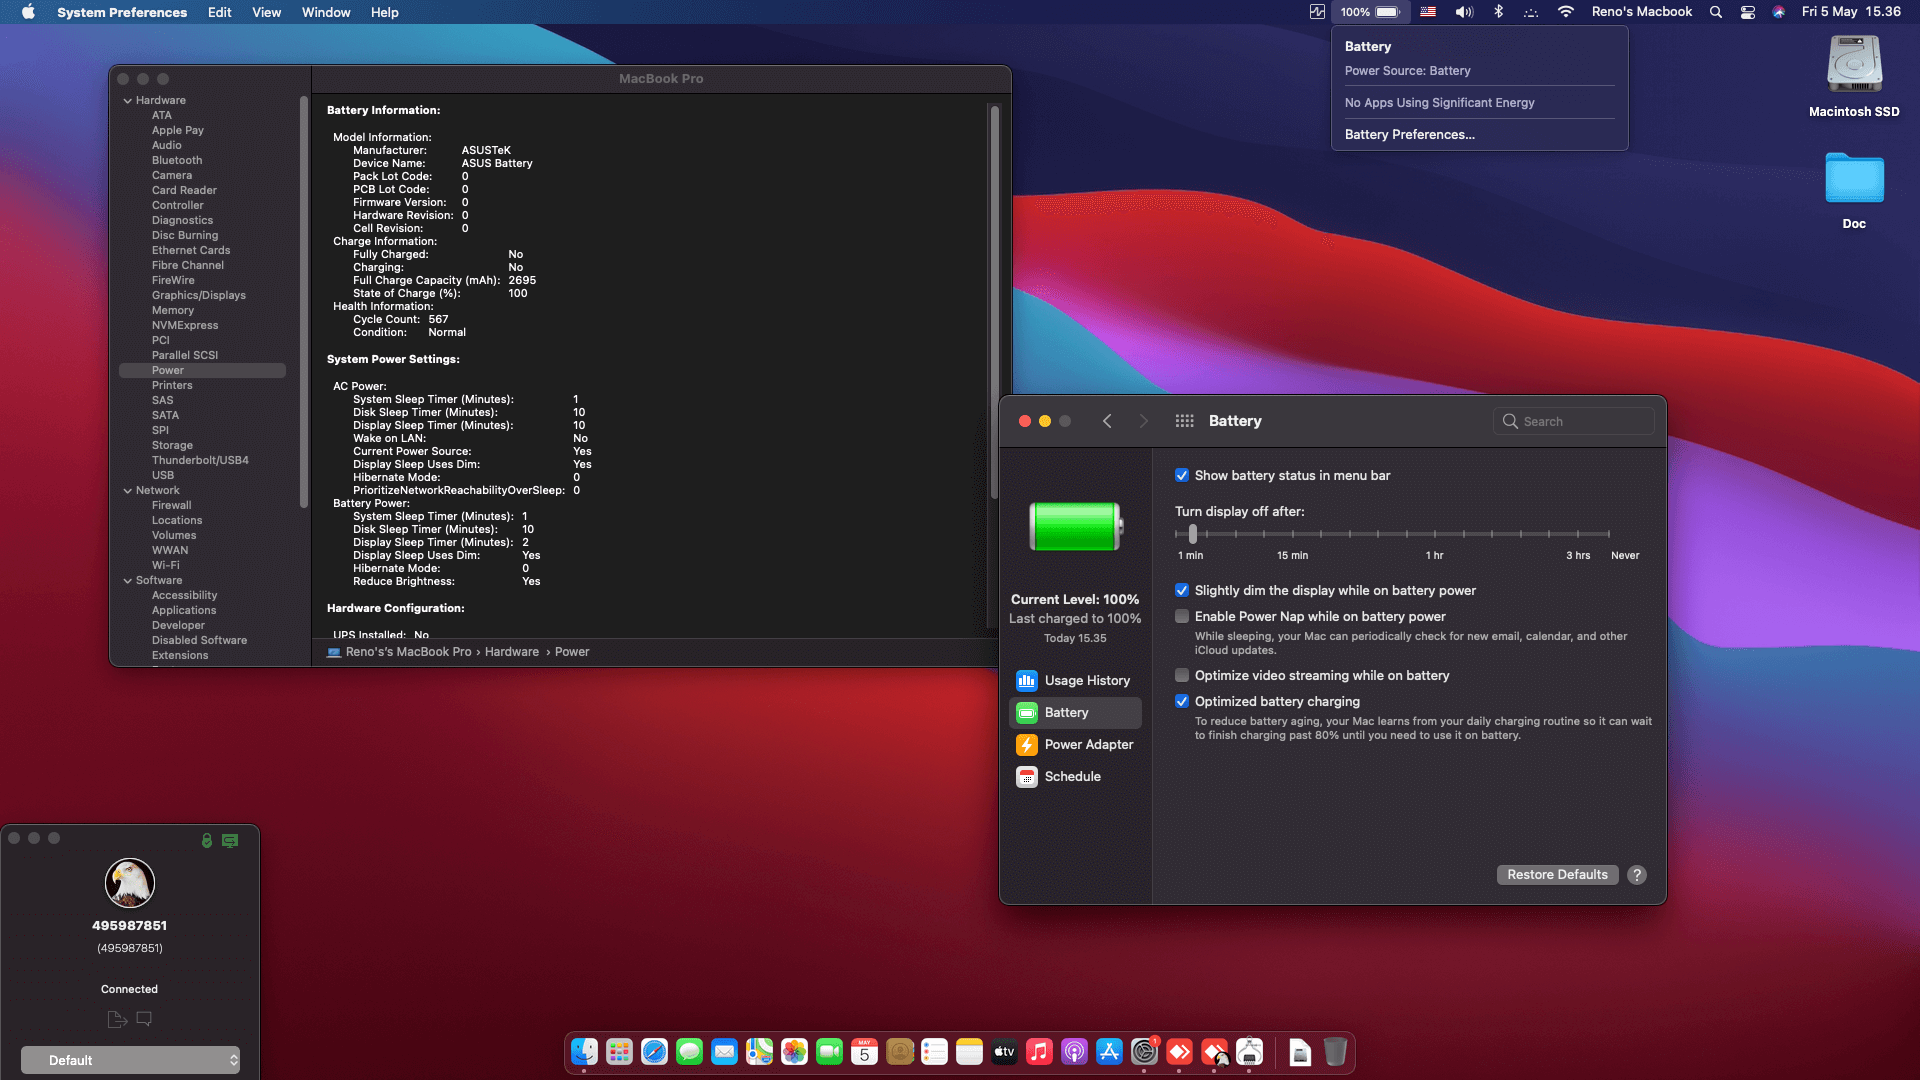The height and width of the screenshot is (1080, 1920).
Task: Click the Restore Defaults button
Action: click(x=1557, y=875)
